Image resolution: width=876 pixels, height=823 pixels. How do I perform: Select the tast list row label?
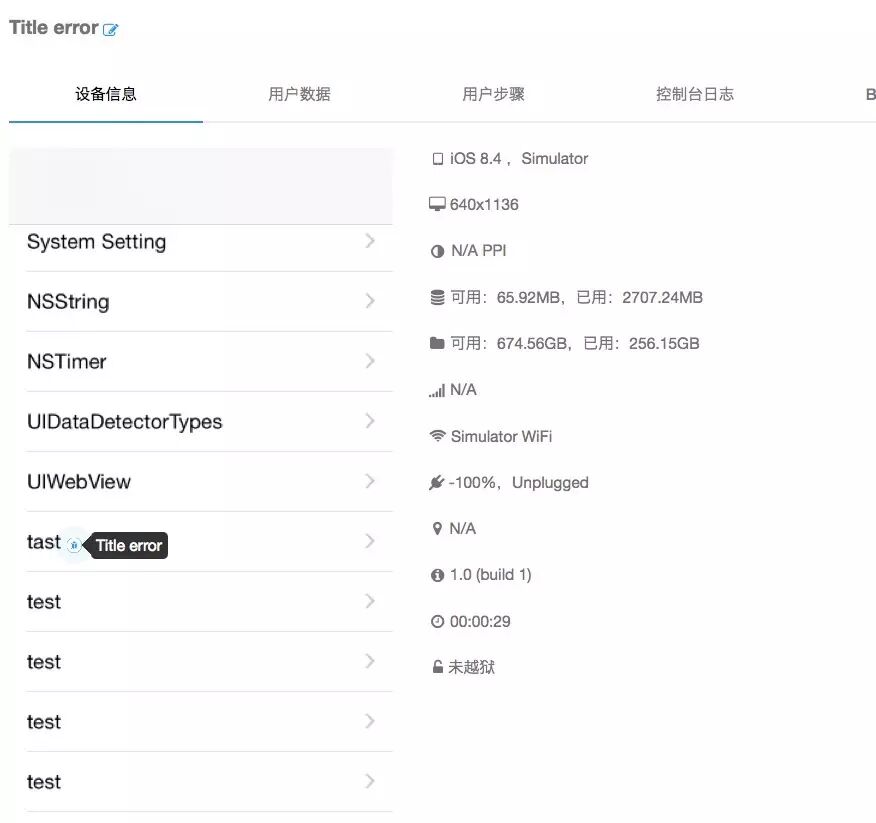pos(44,542)
